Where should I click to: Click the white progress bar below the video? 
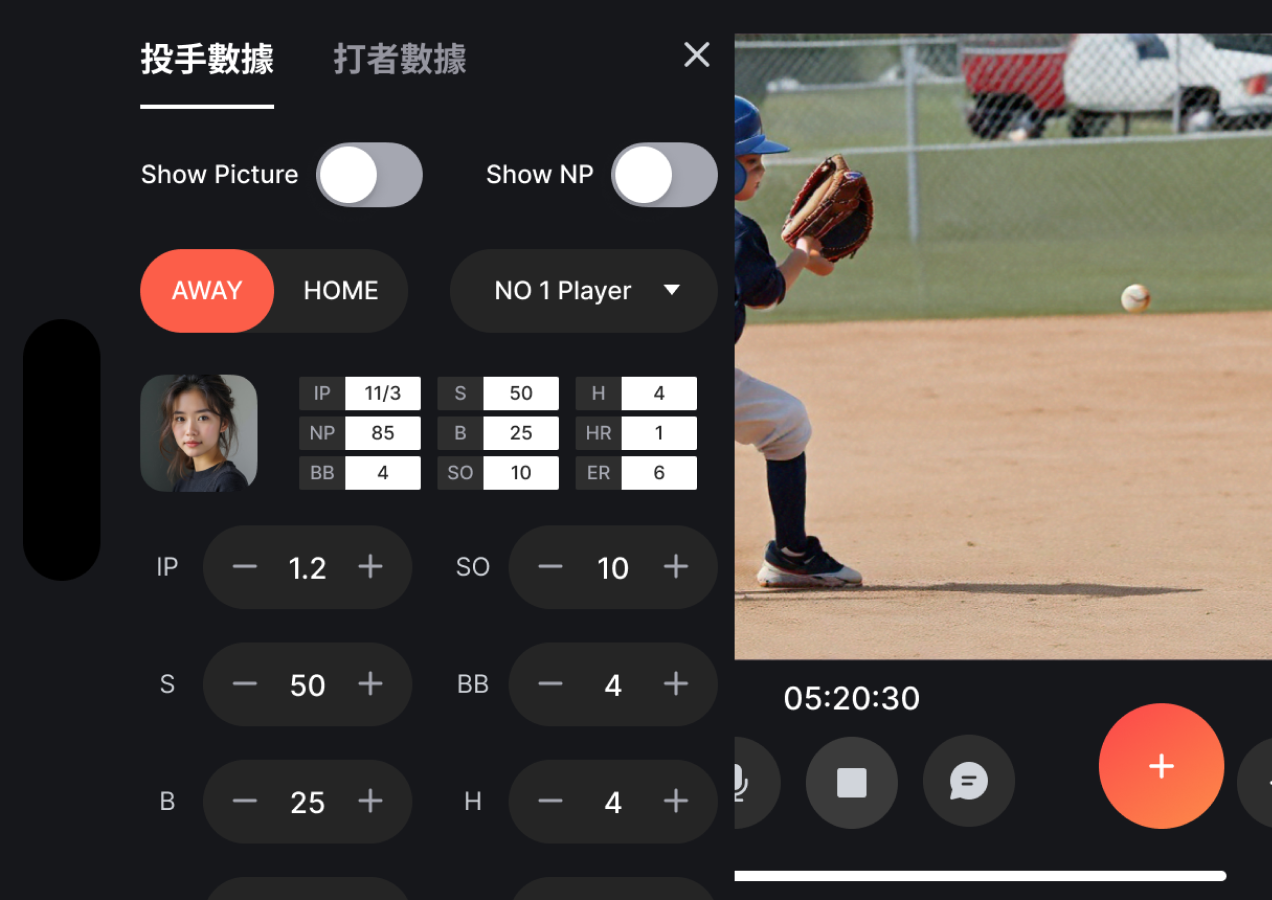(981, 876)
